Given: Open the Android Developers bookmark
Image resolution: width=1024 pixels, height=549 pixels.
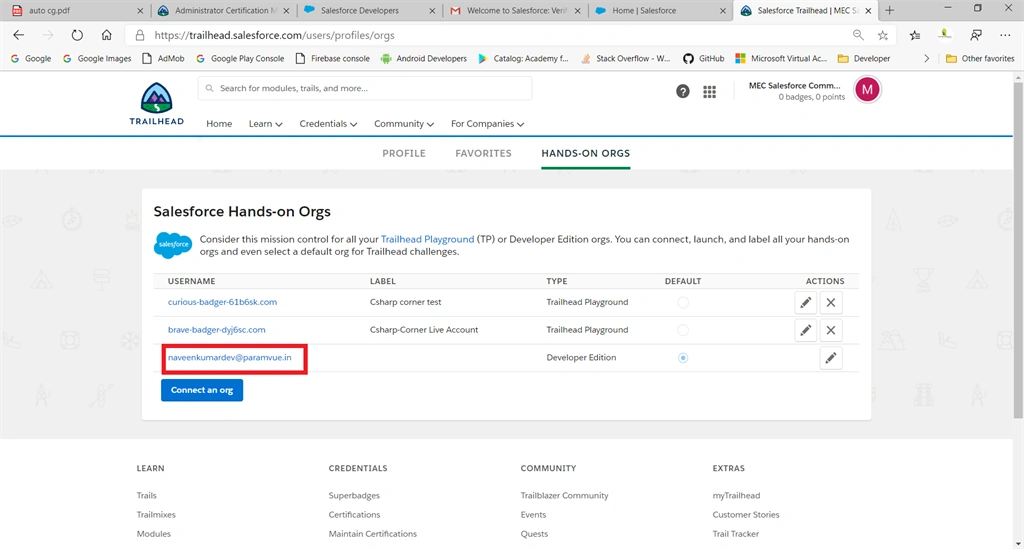Looking at the screenshot, I should tap(424, 58).
